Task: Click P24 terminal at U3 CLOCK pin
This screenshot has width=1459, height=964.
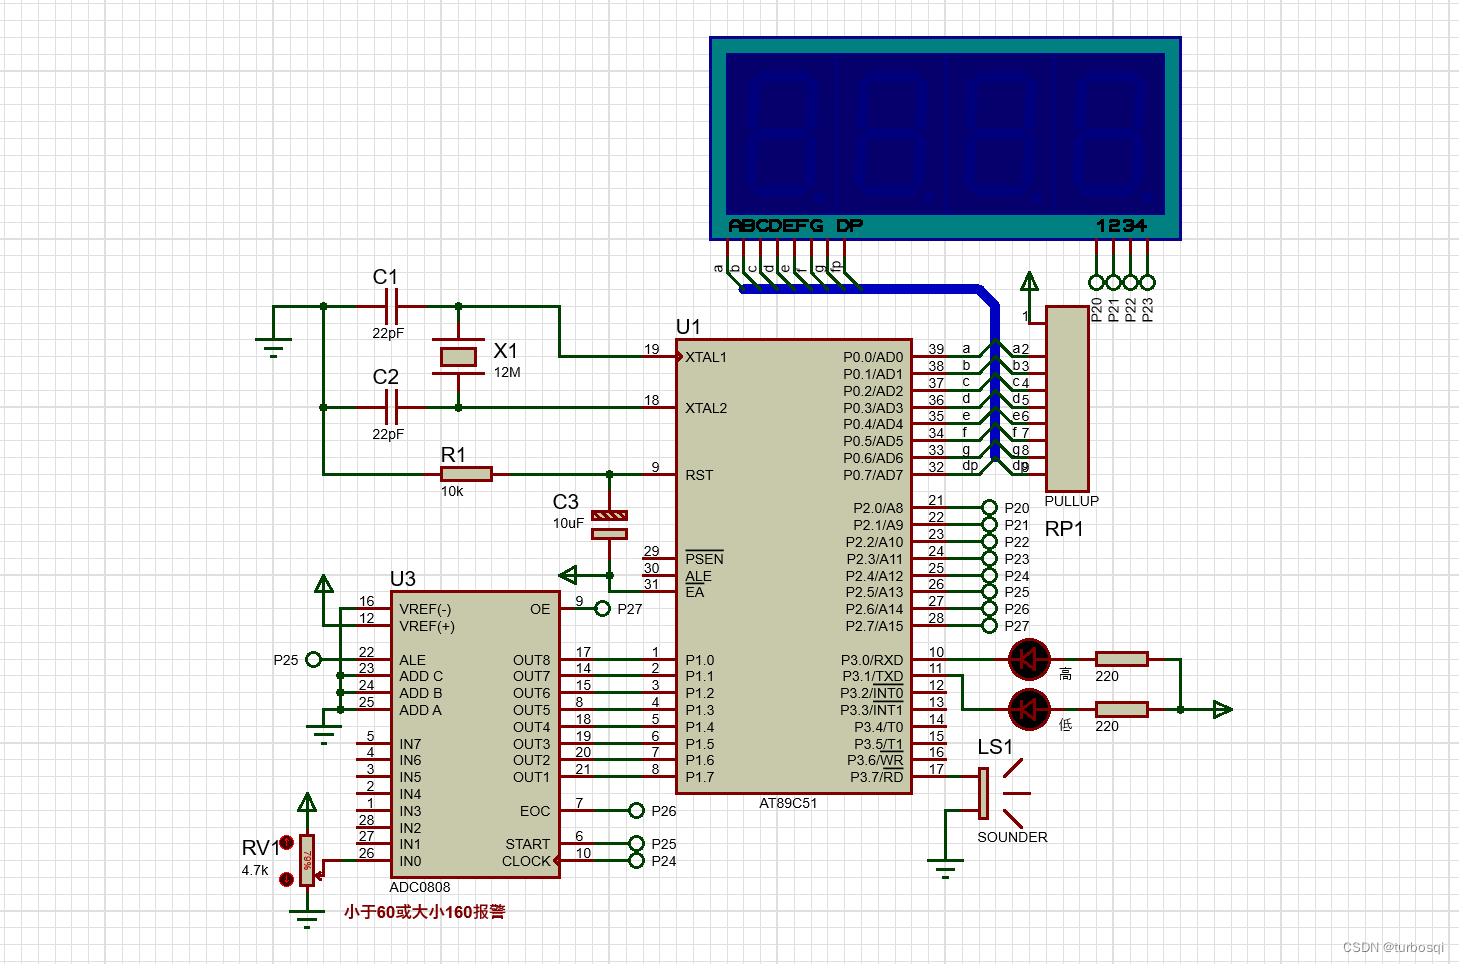Action: (x=636, y=860)
